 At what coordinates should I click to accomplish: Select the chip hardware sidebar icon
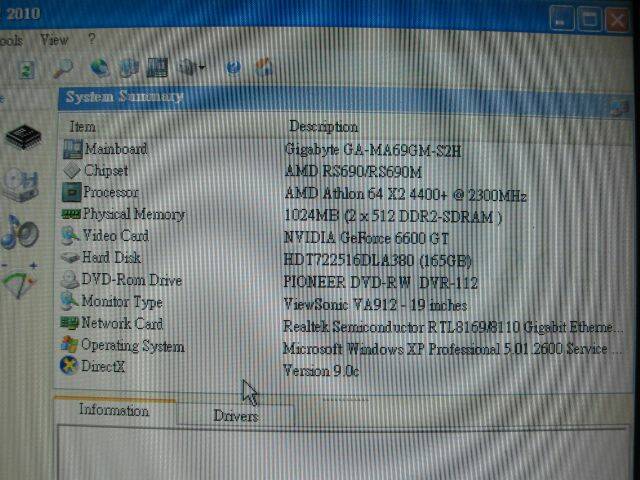pyautogui.click(x=23, y=137)
